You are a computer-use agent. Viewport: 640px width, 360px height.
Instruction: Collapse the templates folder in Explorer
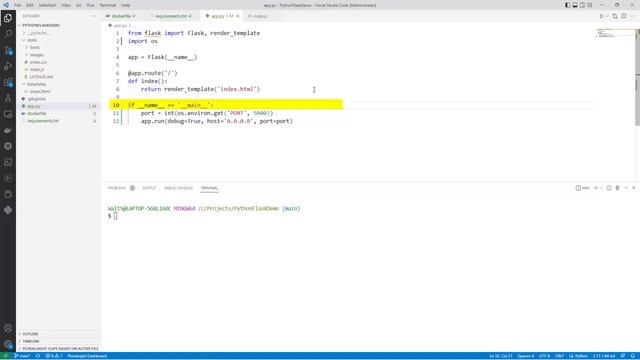tap(35, 84)
